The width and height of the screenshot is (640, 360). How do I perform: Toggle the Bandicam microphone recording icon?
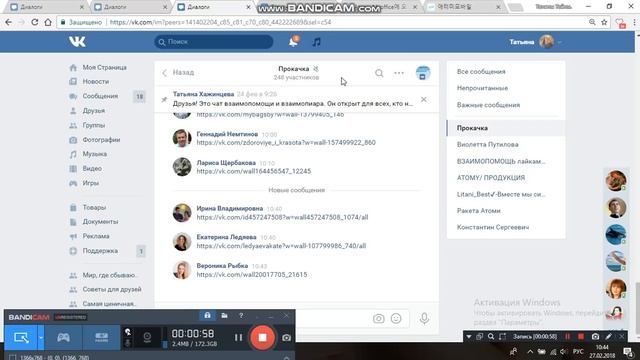click(128, 343)
